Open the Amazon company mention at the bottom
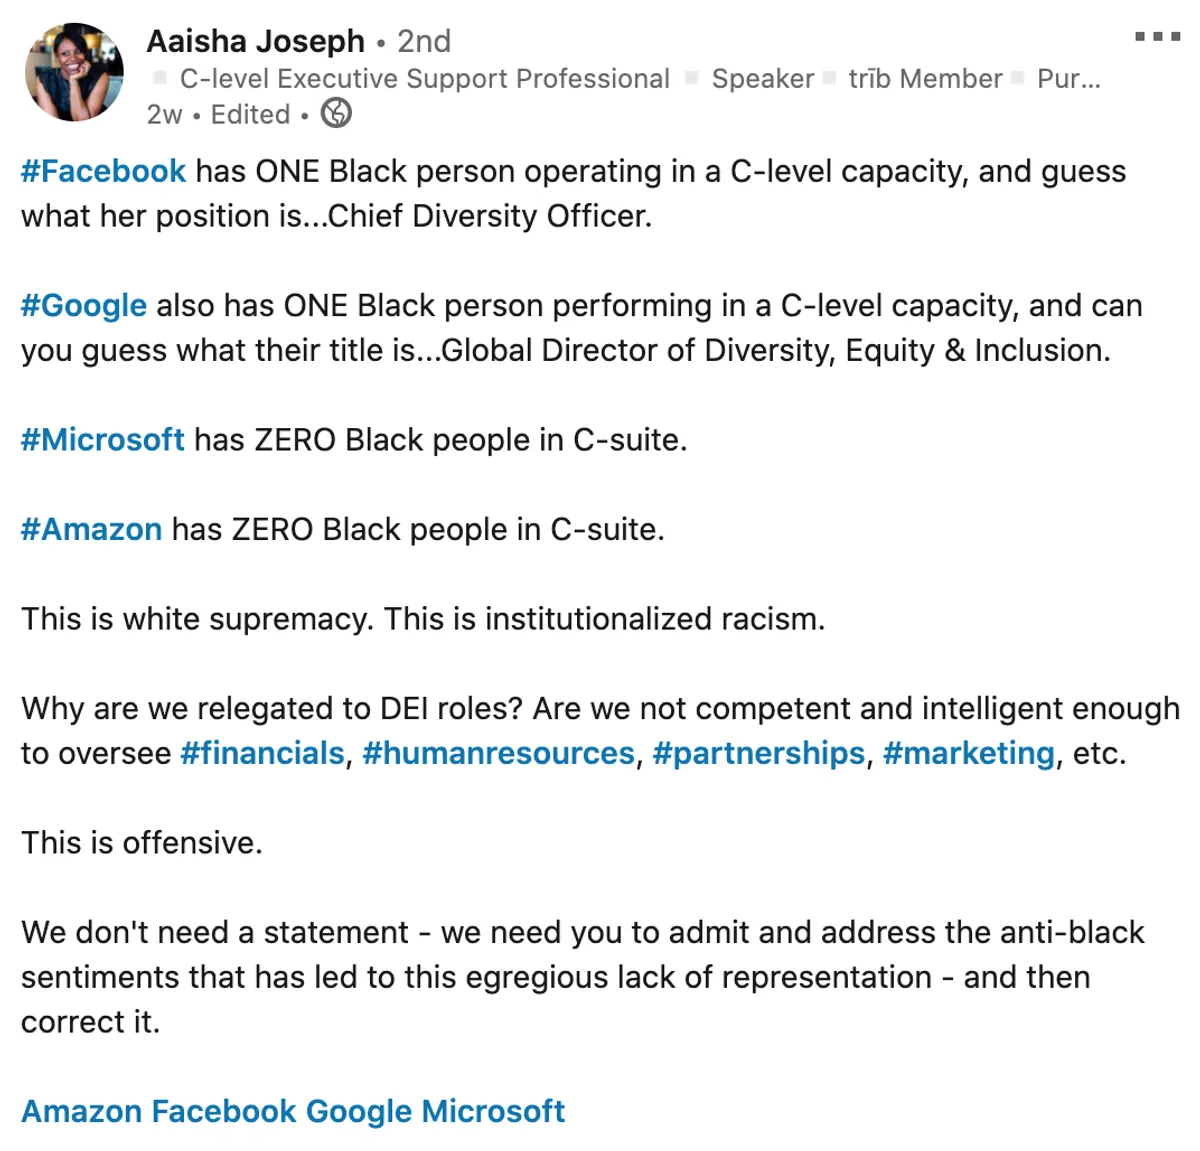The height and width of the screenshot is (1151, 1200). point(82,1111)
